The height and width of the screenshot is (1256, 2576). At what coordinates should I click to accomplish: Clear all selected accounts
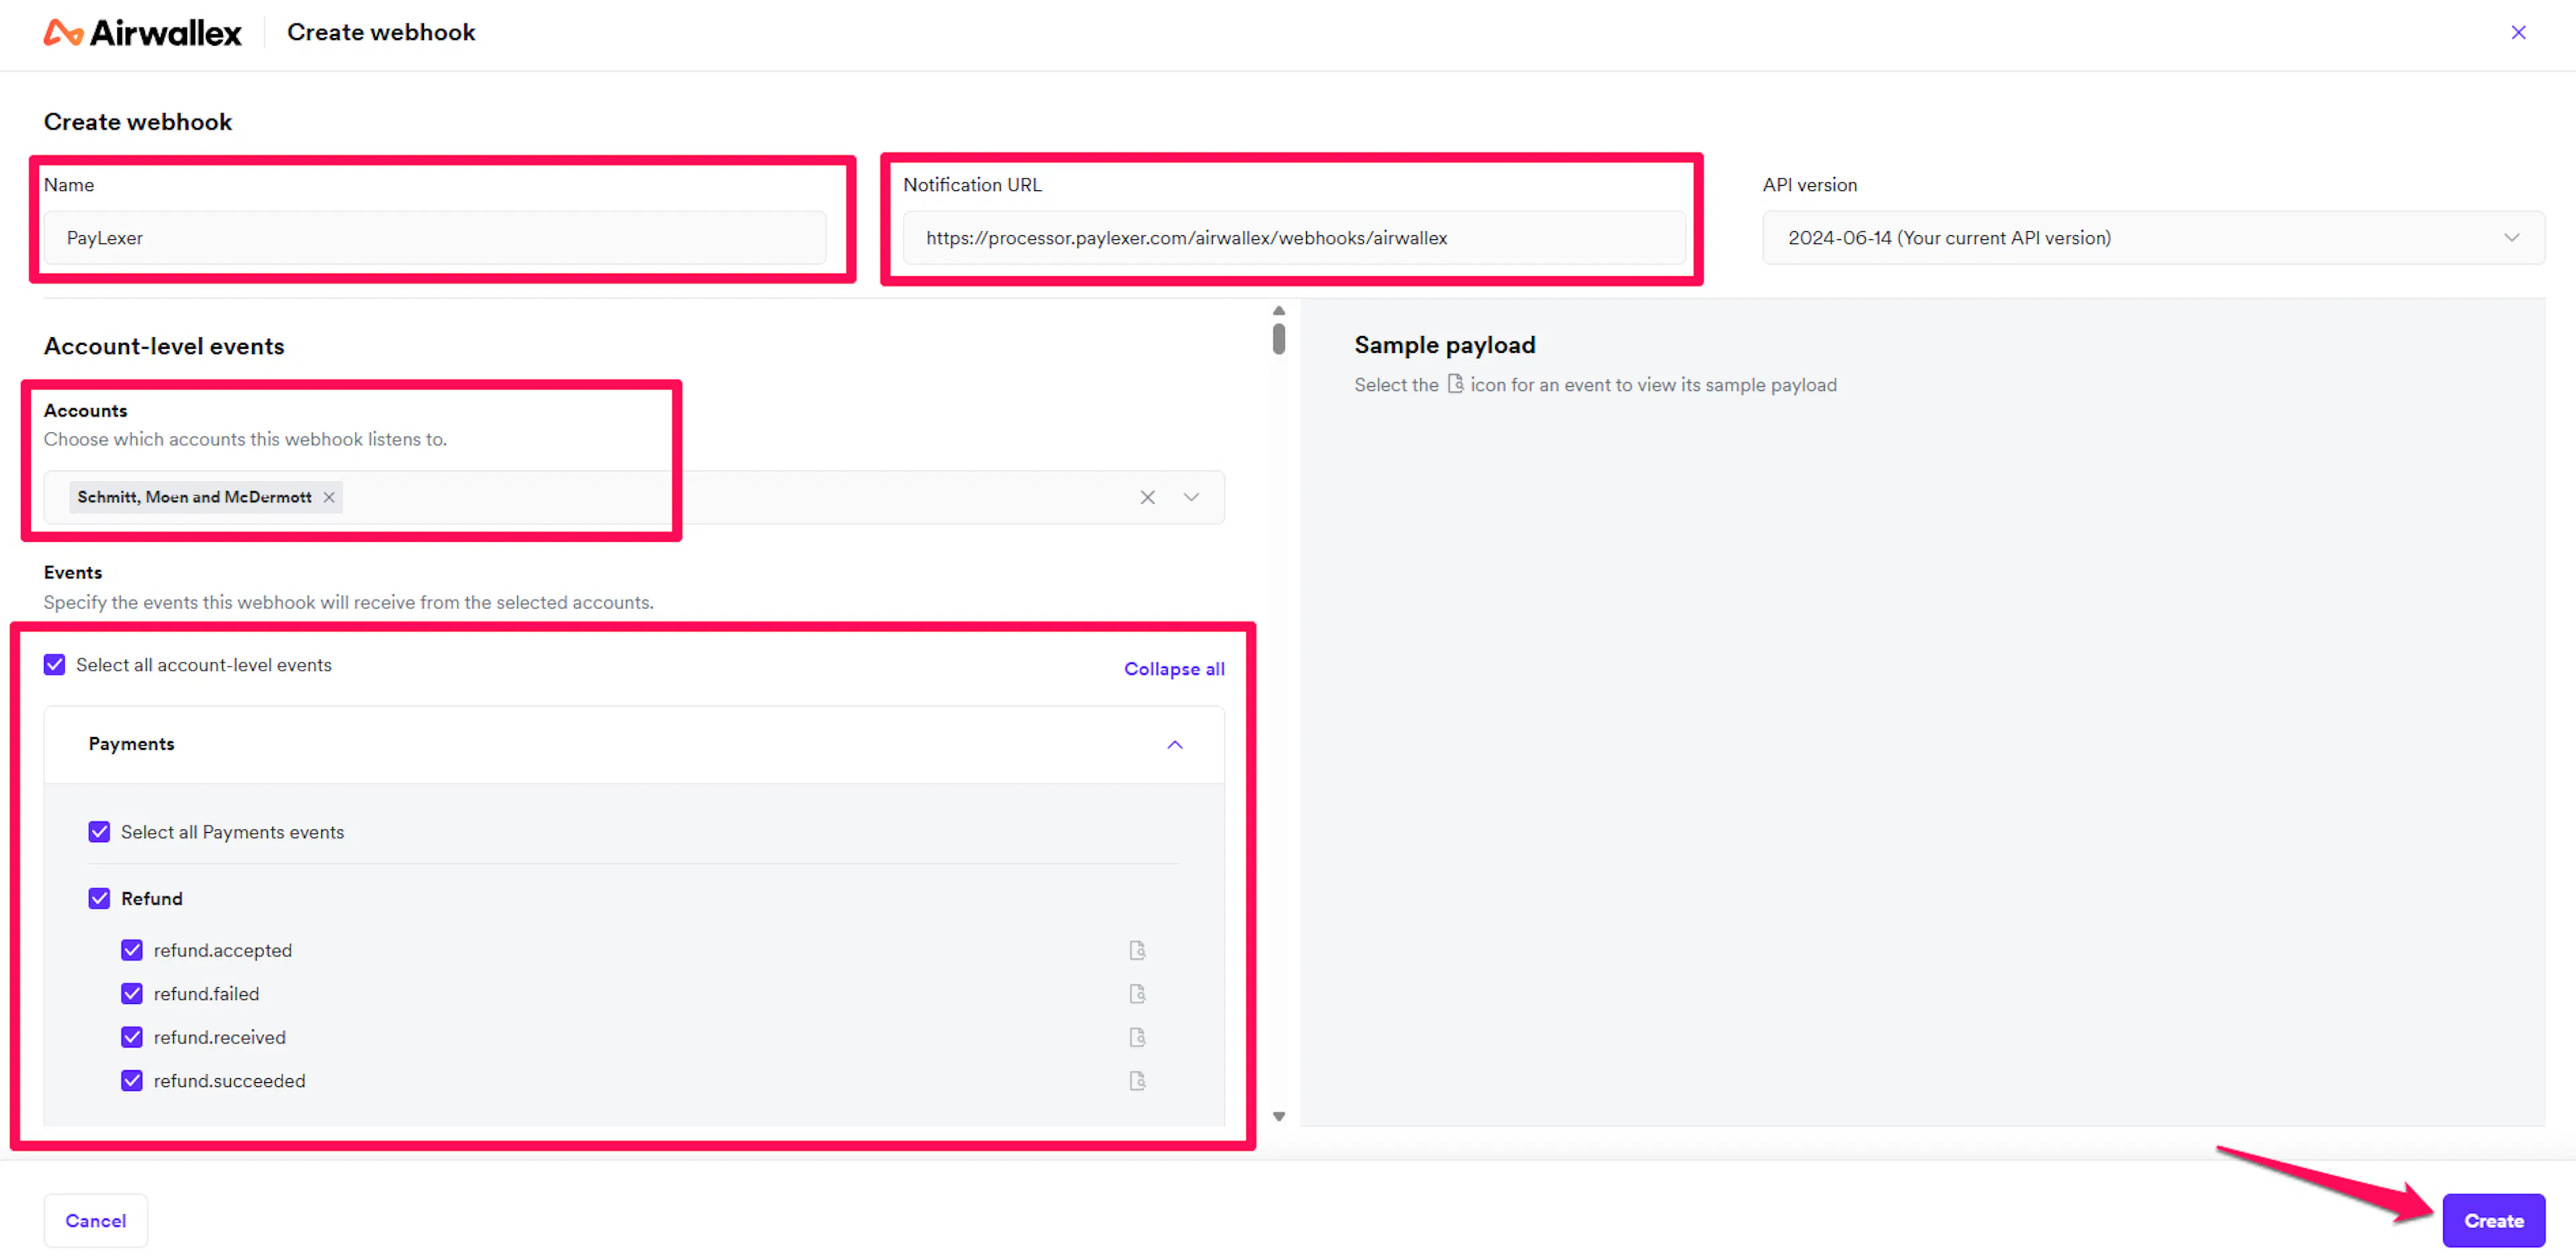pyautogui.click(x=1147, y=497)
